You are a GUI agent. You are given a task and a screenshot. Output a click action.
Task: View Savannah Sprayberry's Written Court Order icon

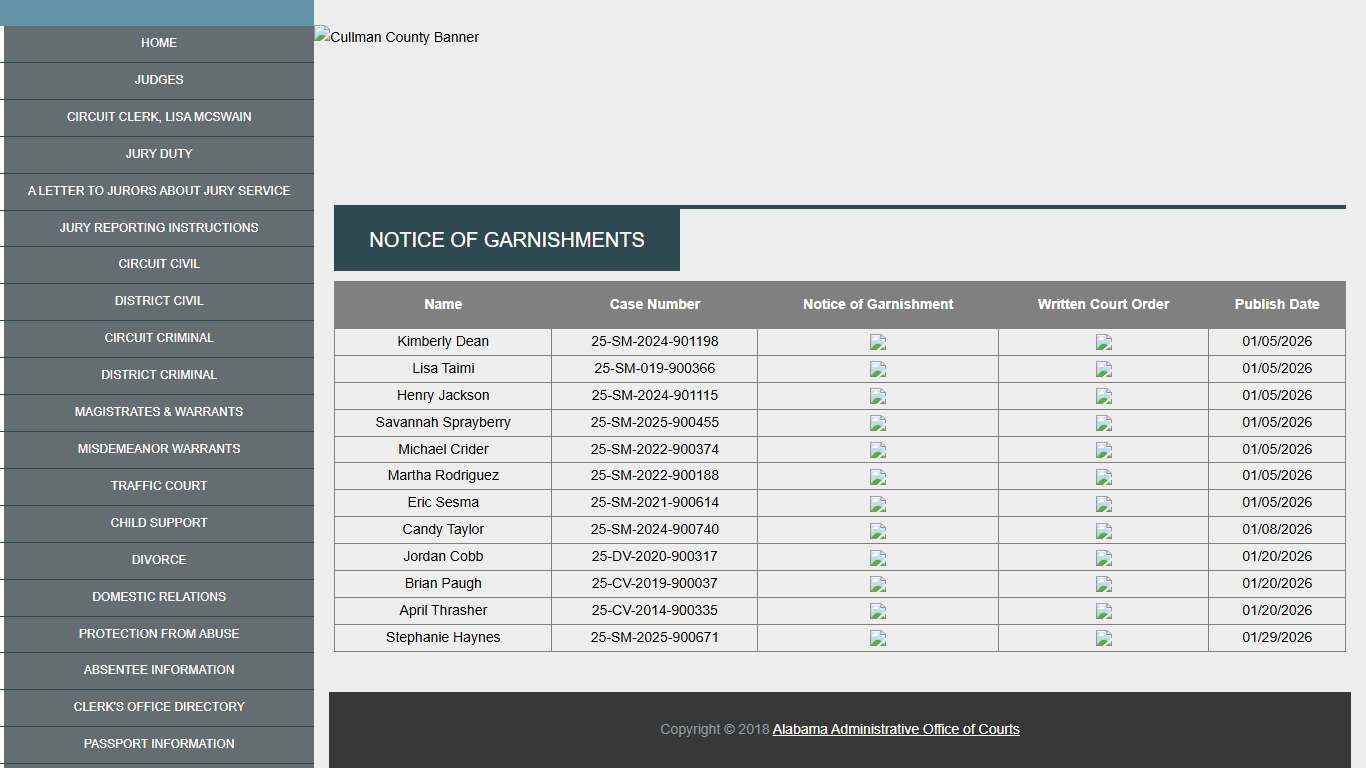pyautogui.click(x=1103, y=423)
